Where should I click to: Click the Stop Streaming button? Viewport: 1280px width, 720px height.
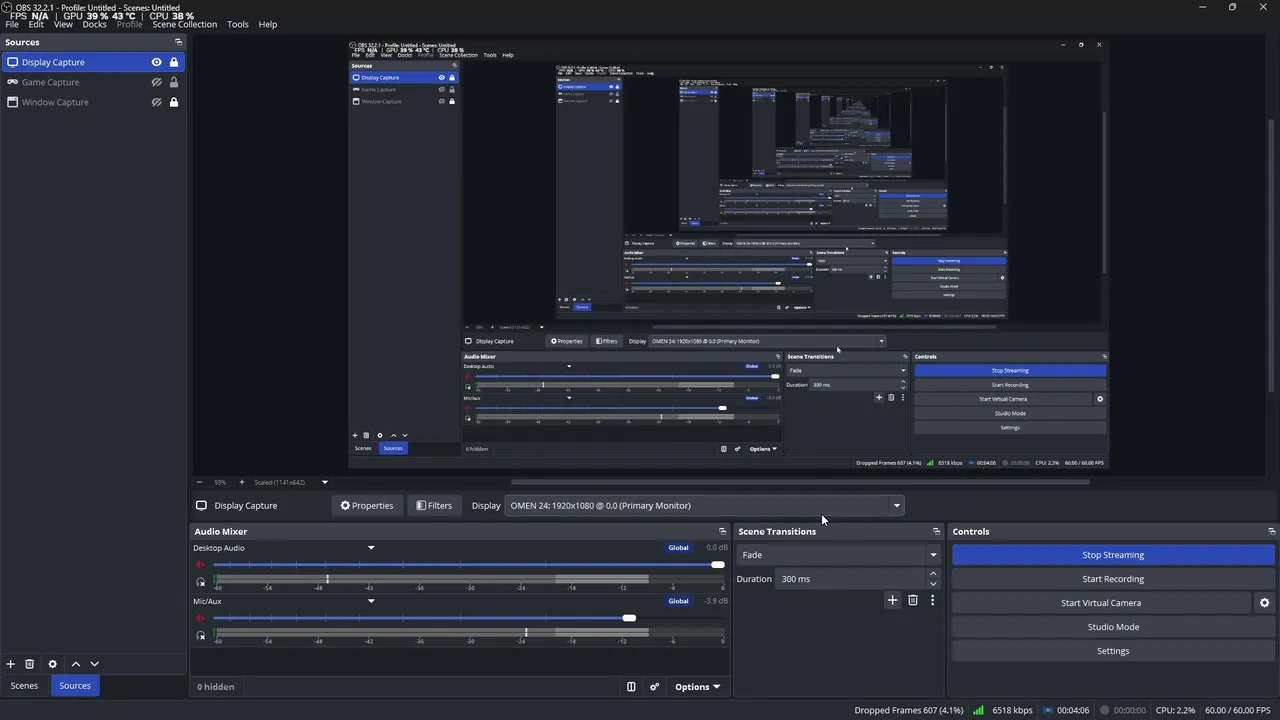pyautogui.click(x=1113, y=555)
